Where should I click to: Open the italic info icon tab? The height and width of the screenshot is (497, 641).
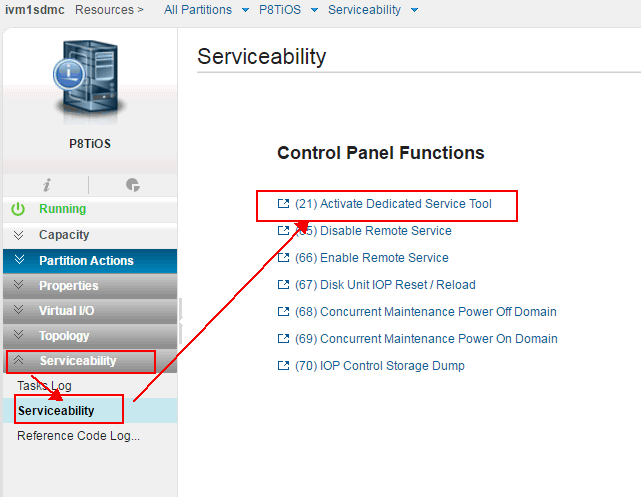tap(46, 185)
